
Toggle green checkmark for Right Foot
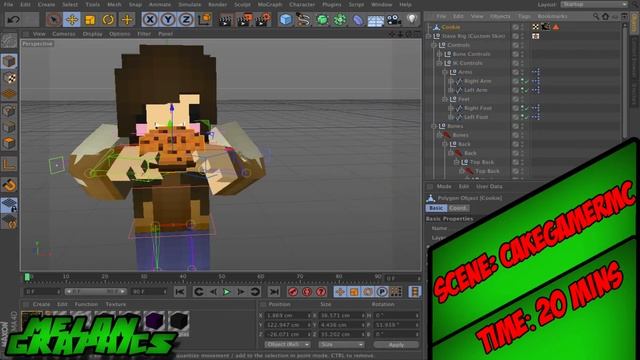point(527,108)
